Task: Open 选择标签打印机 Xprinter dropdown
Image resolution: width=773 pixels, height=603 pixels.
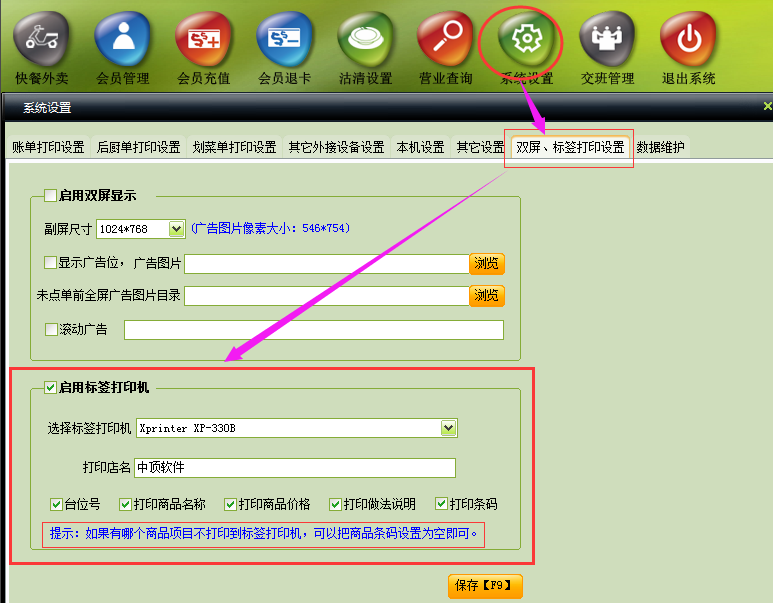Action: (448, 428)
